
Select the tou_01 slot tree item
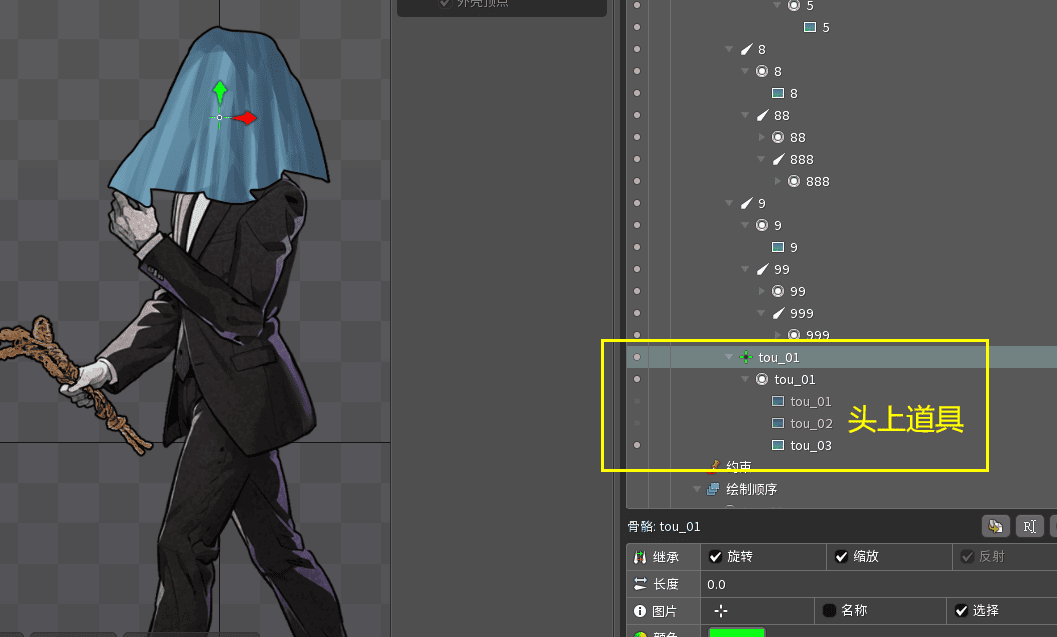point(794,379)
